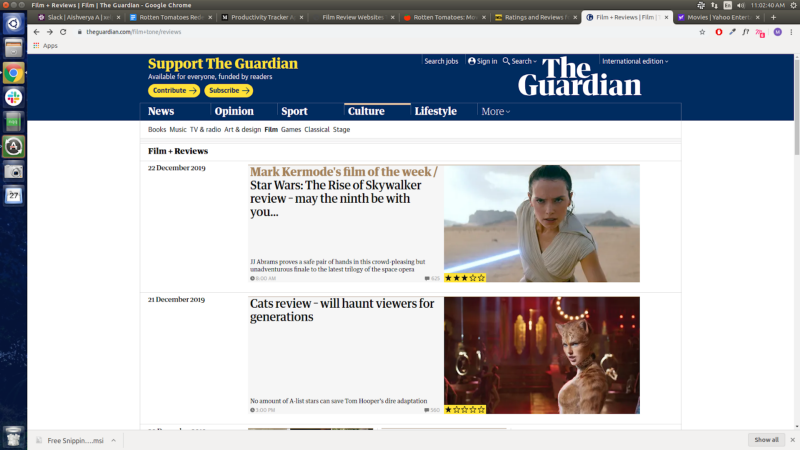The width and height of the screenshot is (800, 450).
Task: Open new Chrome tab
Action: [773, 17]
